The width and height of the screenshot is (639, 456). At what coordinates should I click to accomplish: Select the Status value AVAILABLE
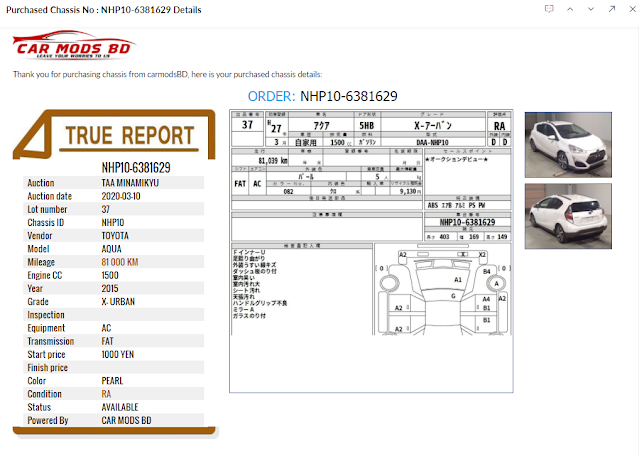(x=120, y=407)
